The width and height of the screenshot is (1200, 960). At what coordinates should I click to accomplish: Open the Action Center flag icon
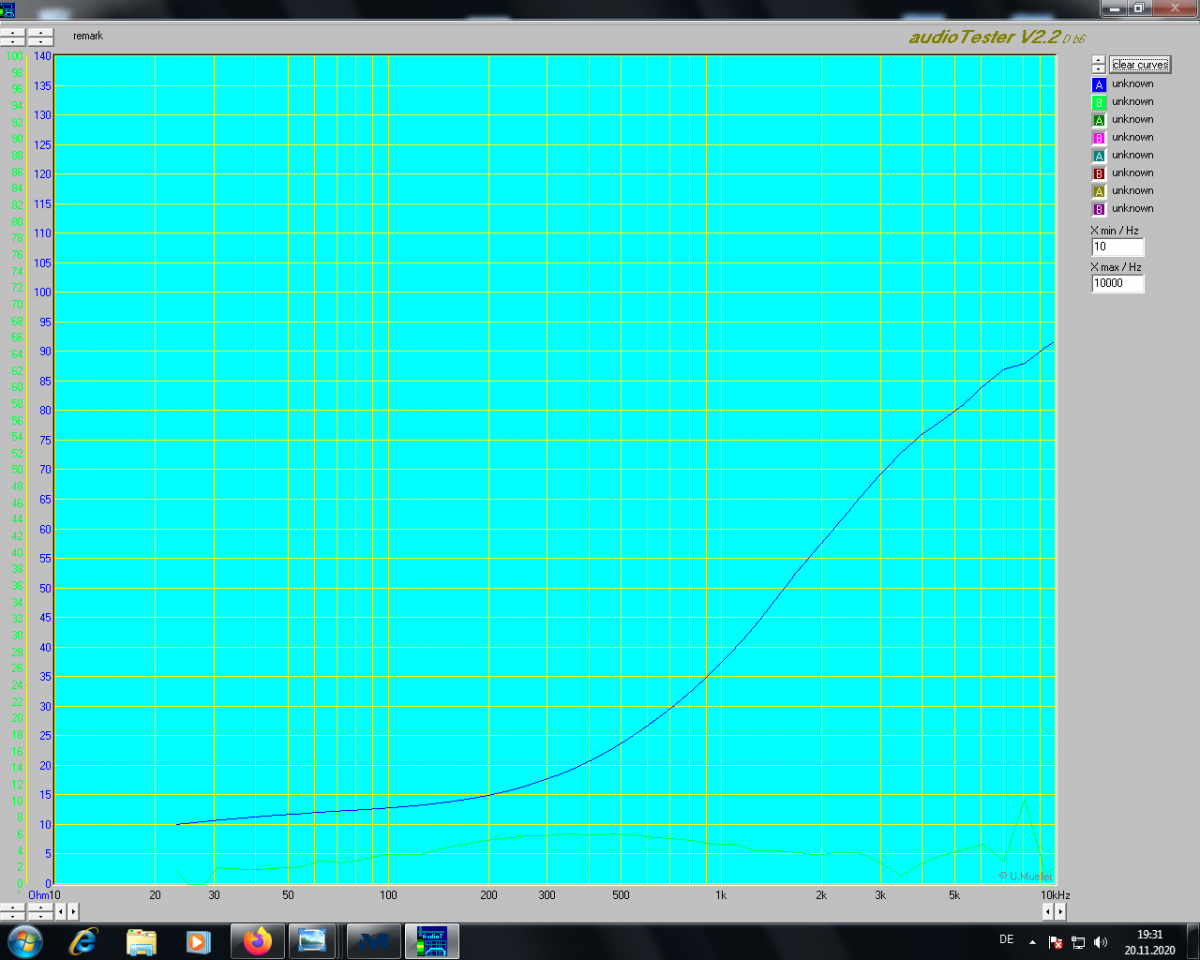[x=1055, y=941]
